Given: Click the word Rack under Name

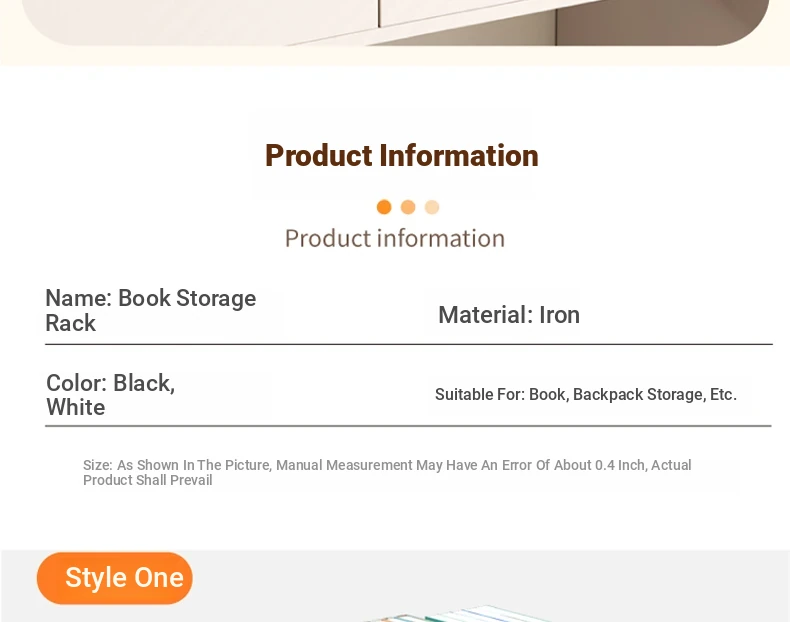Looking at the screenshot, I should tap(71, 323).
